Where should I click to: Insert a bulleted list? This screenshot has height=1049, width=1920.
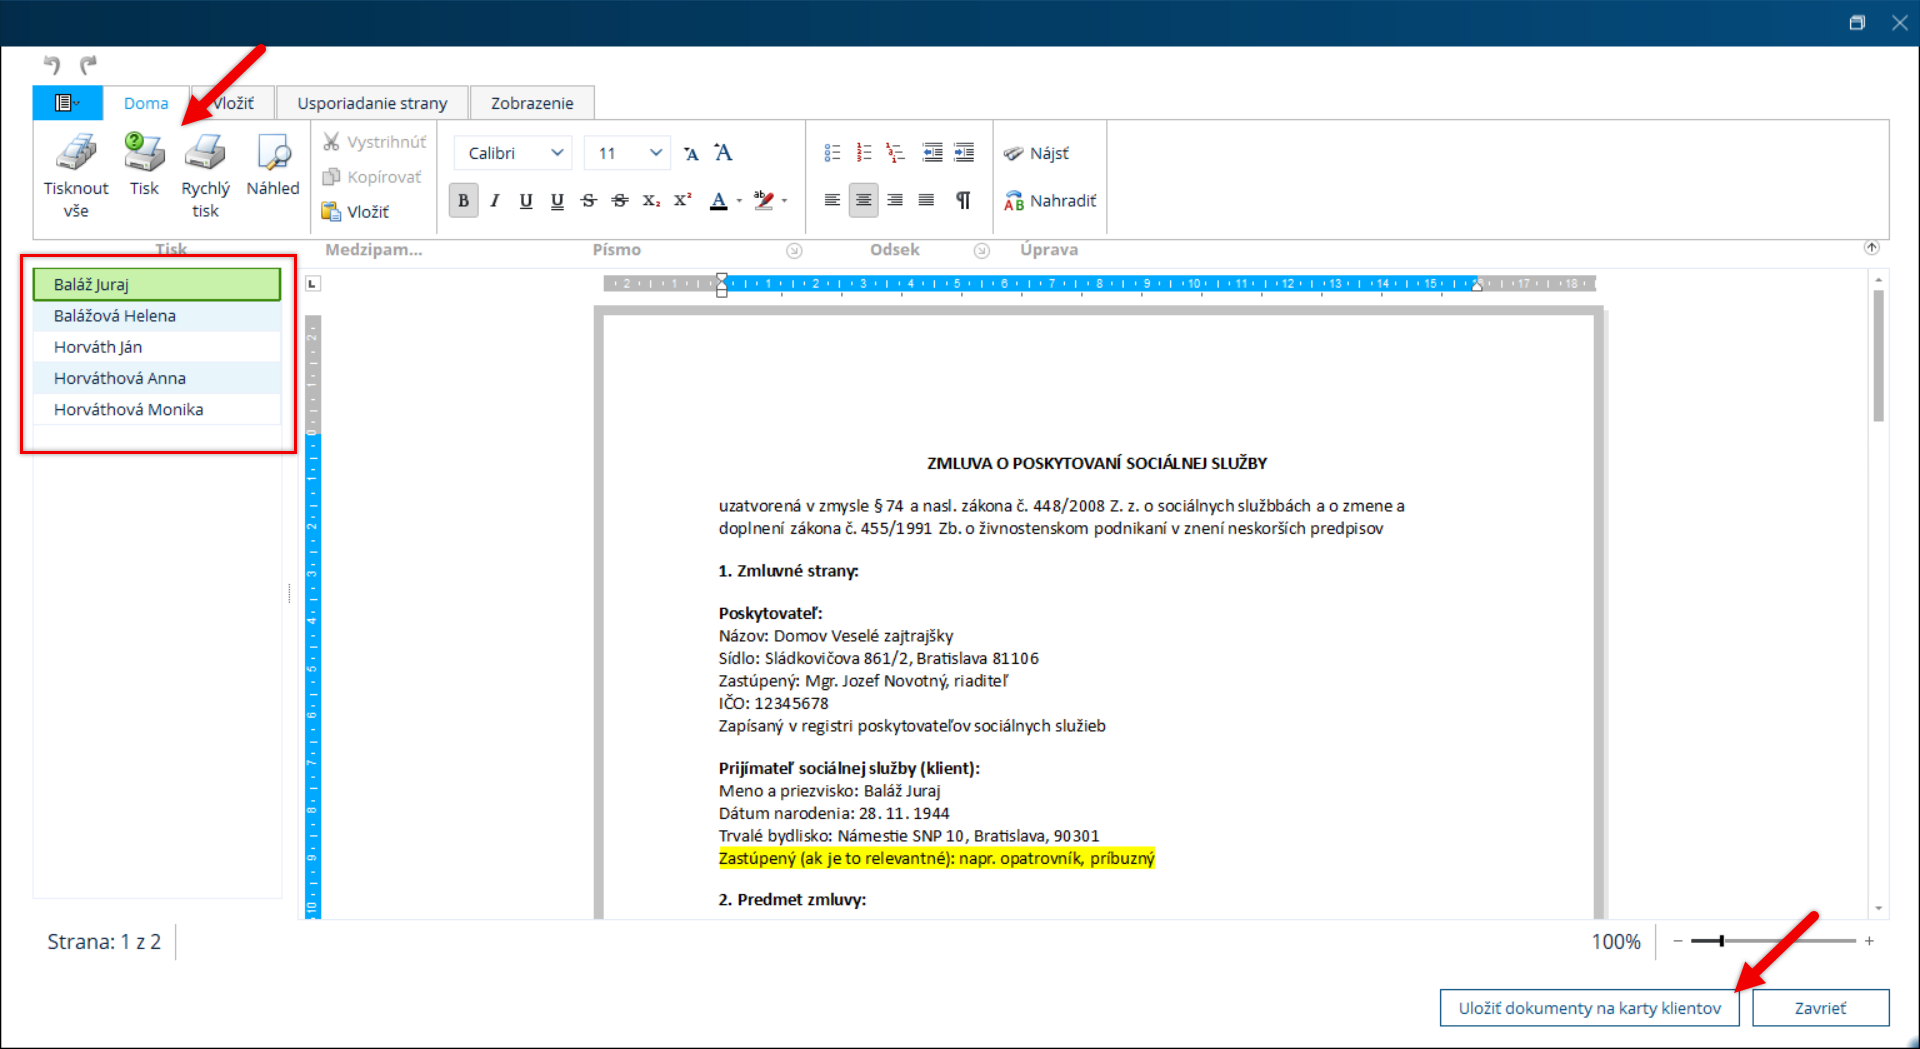tap(832, 152)
